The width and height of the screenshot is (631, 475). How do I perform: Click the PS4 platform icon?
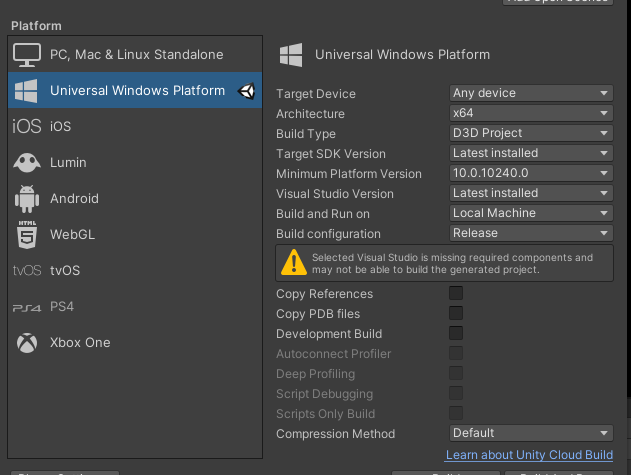pyautogui.click(x=27, y=307)
